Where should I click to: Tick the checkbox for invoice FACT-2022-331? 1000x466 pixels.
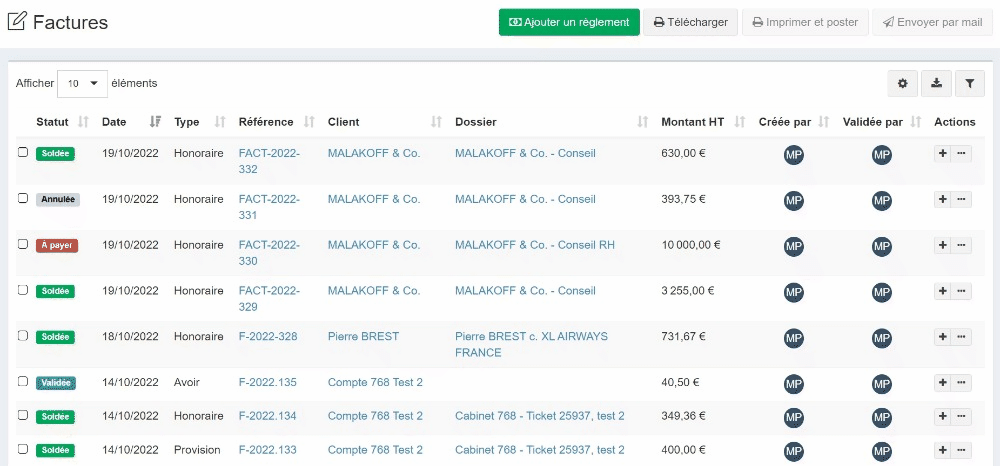click(x=22, y=198)
